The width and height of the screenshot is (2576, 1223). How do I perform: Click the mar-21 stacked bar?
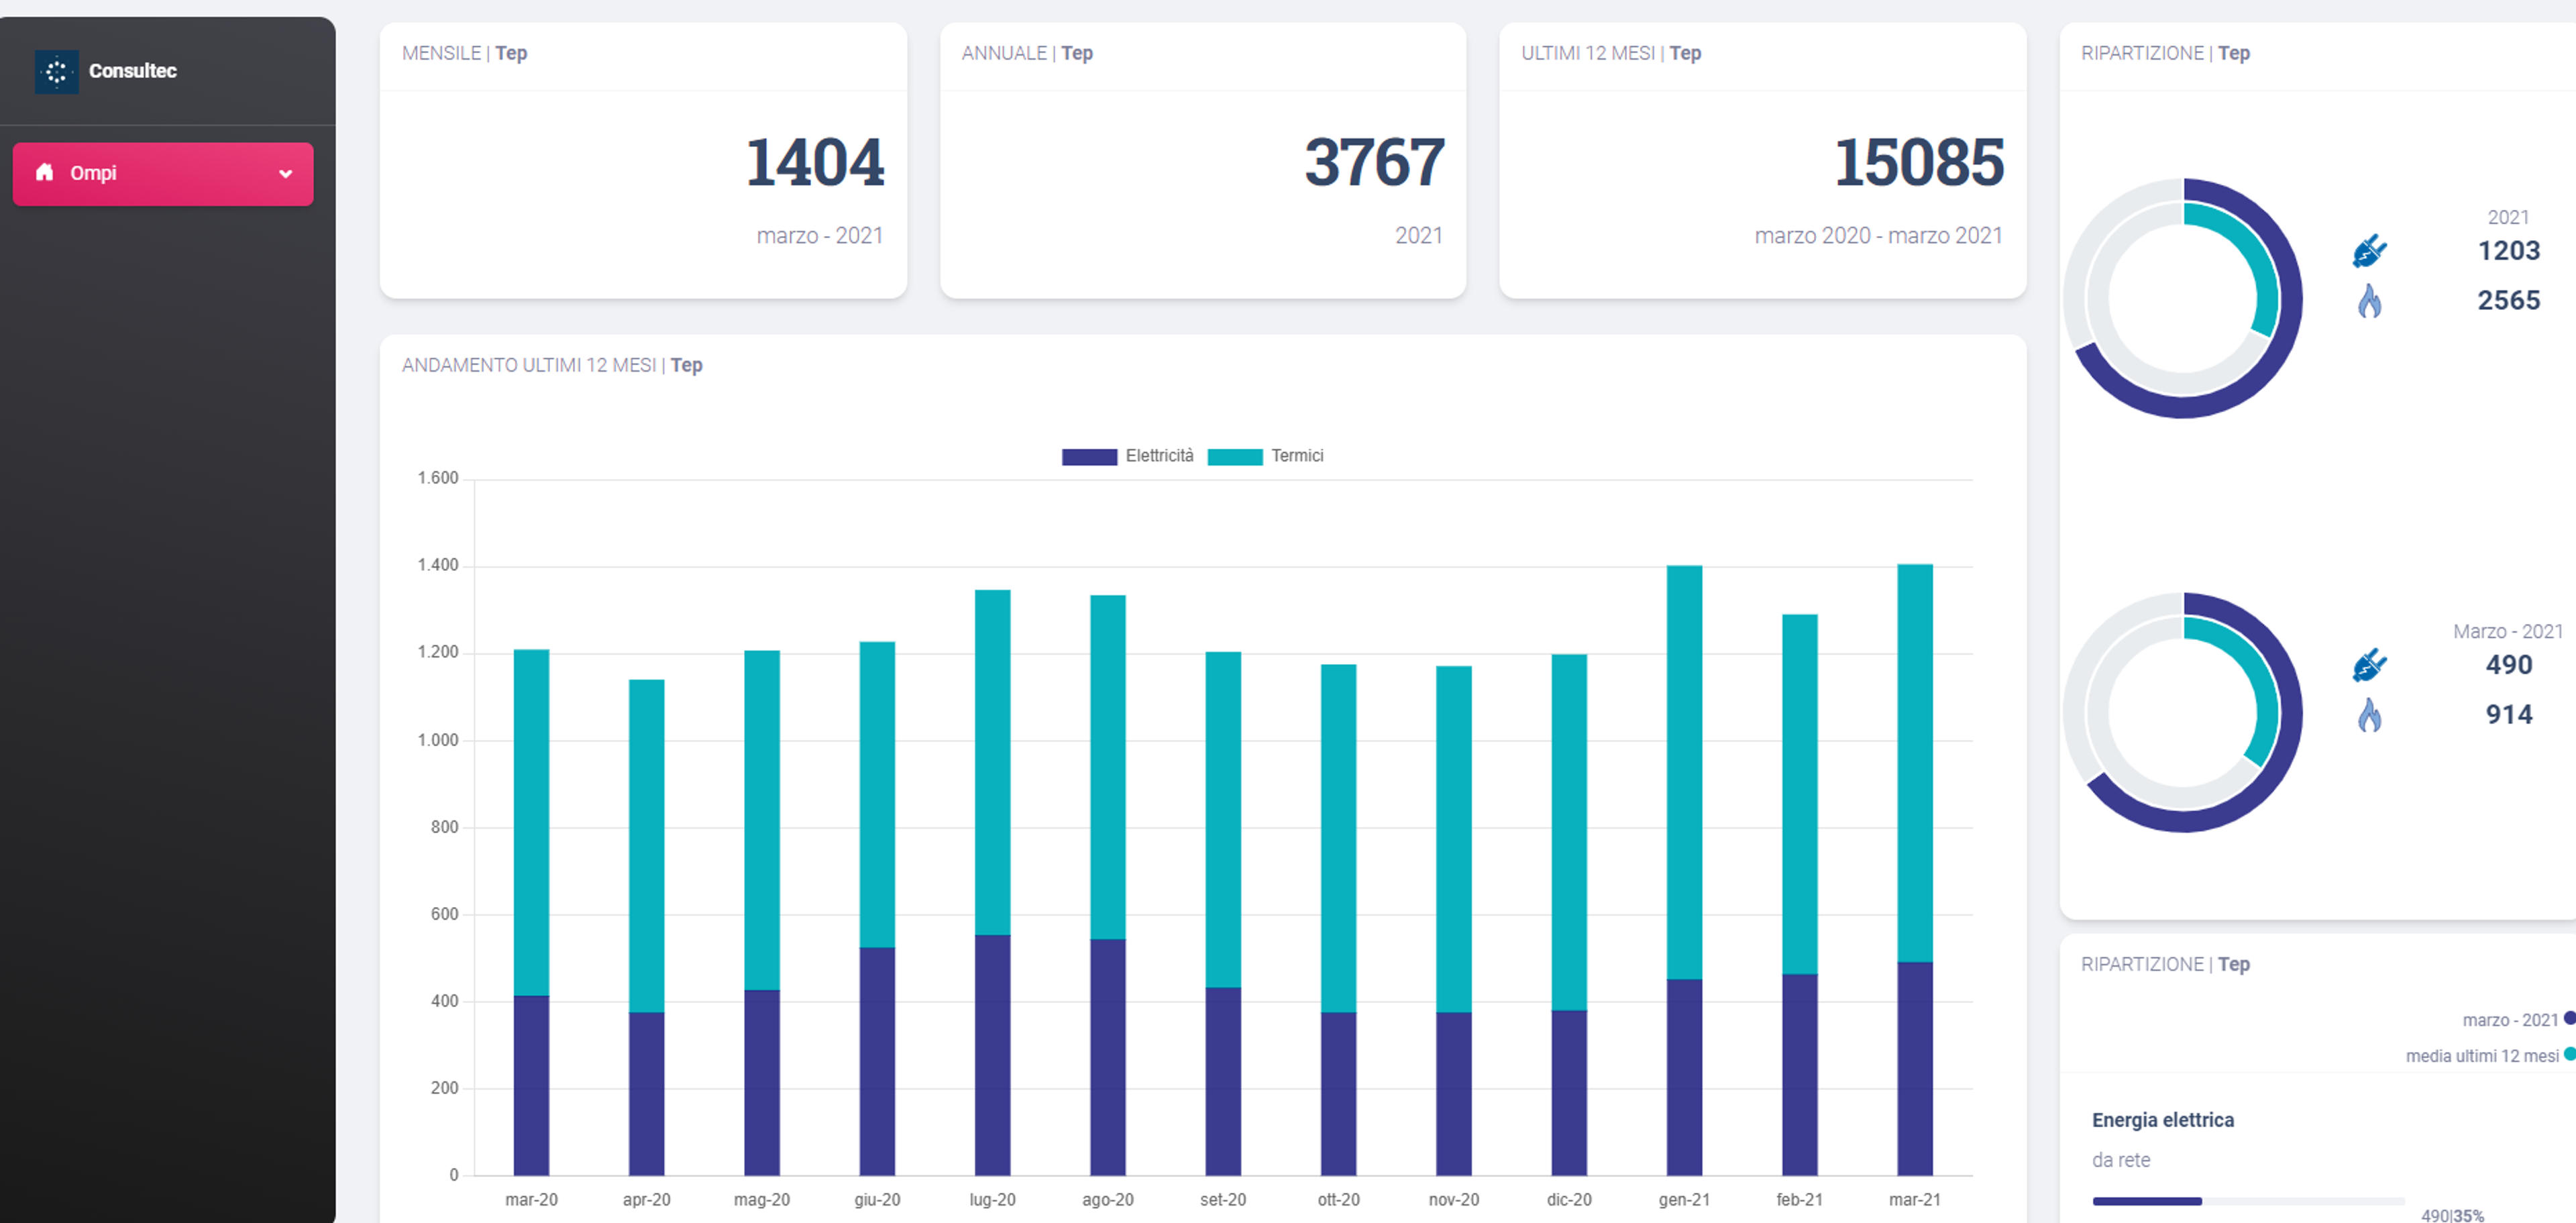[1914, 870]
